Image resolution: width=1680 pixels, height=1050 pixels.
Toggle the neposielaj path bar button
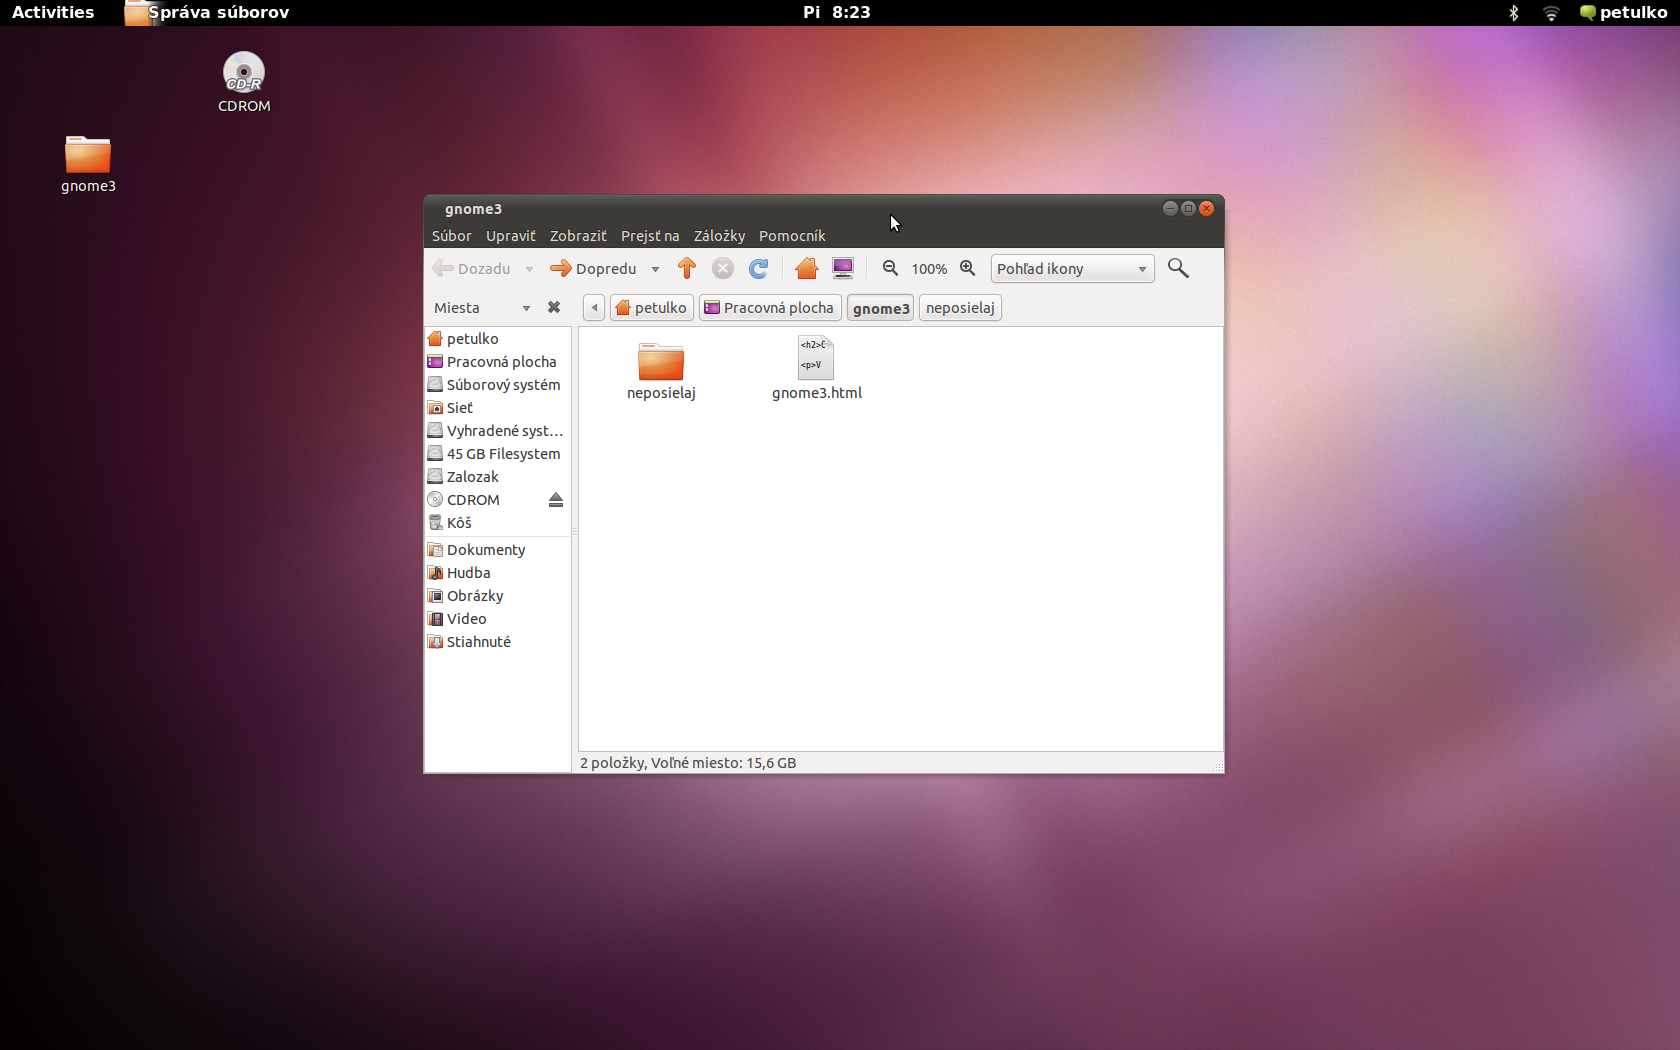[959, 308]
